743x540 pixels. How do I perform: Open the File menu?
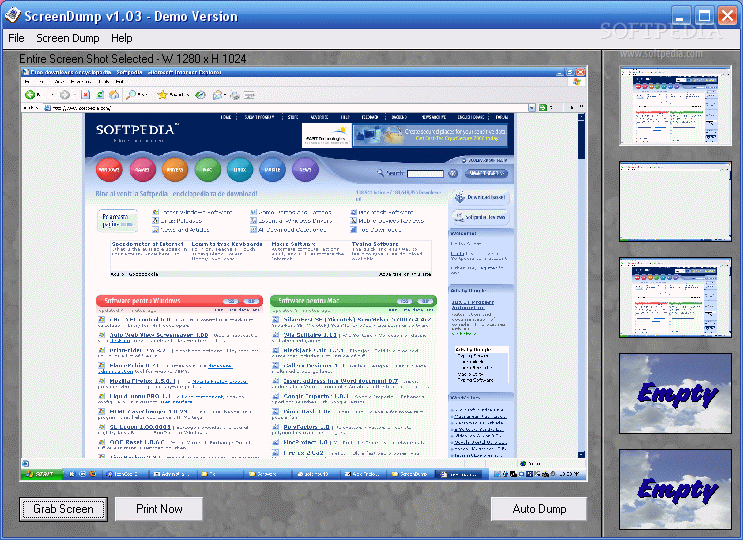16,38
